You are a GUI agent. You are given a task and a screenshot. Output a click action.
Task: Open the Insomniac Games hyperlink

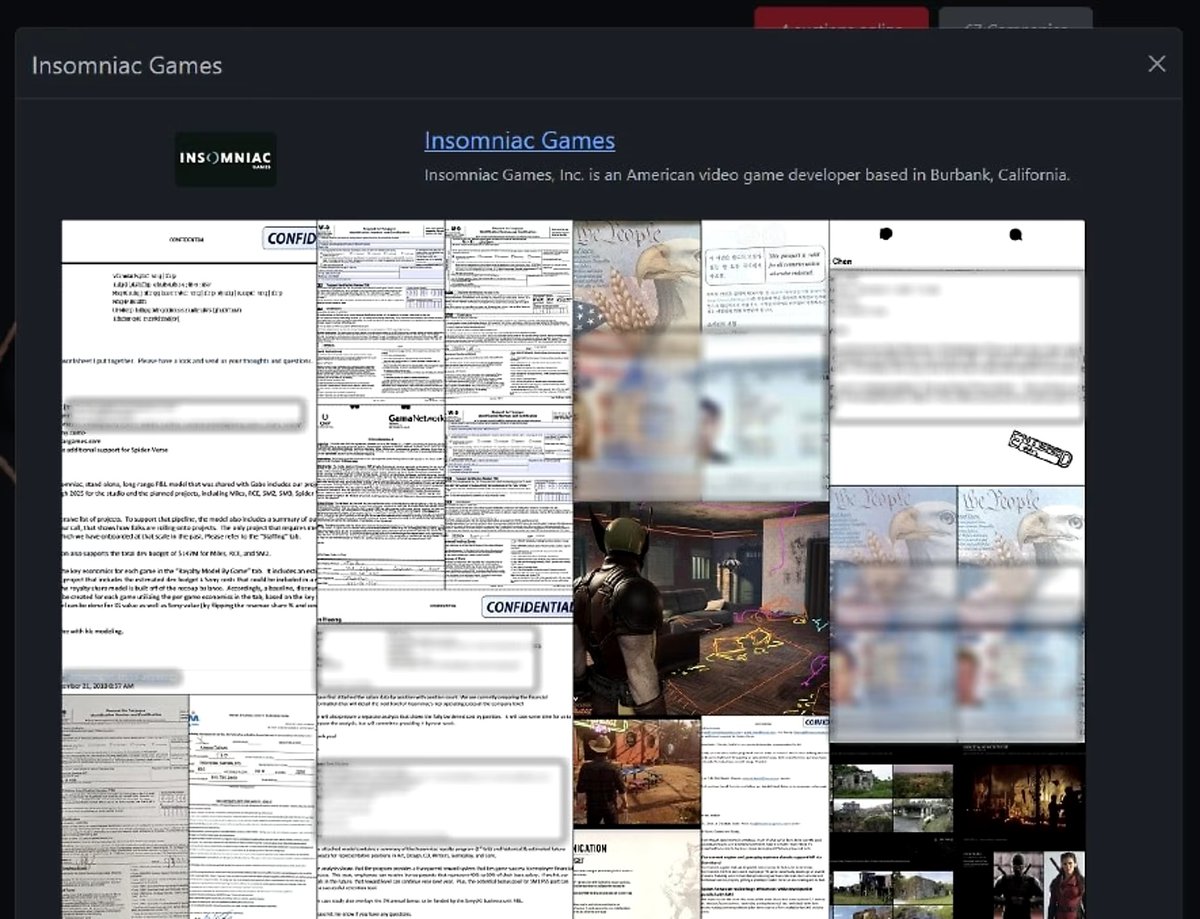tap(519, 140)
